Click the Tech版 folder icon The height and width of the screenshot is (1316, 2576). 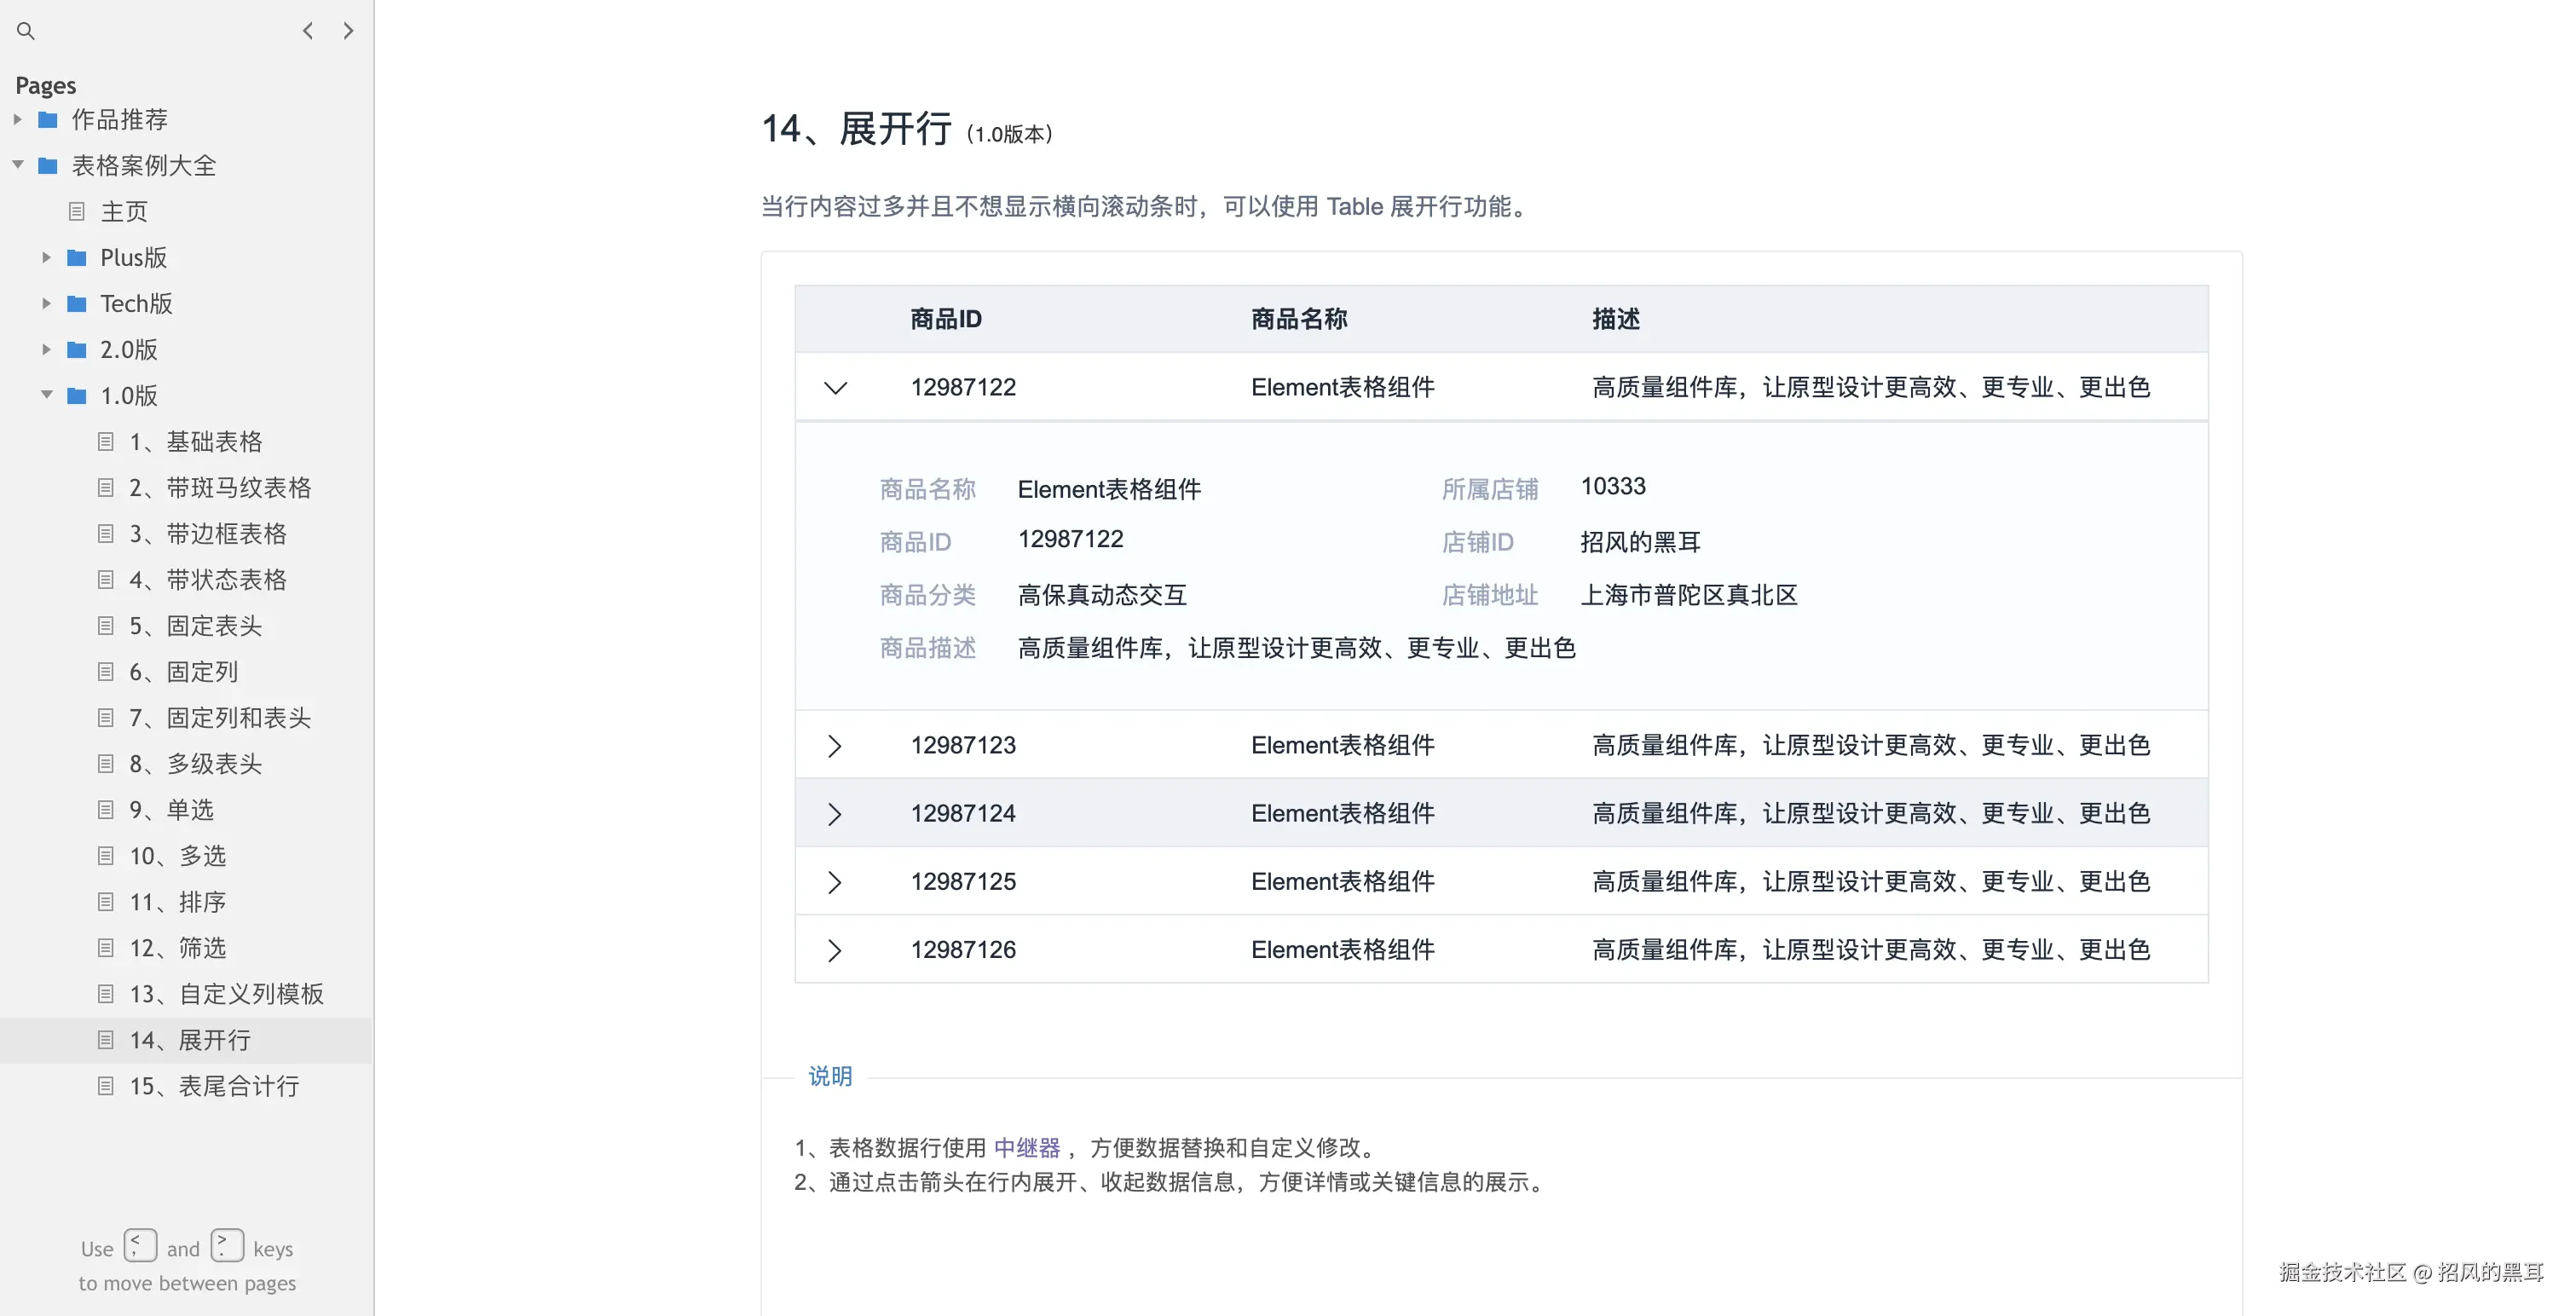(76, 304)
